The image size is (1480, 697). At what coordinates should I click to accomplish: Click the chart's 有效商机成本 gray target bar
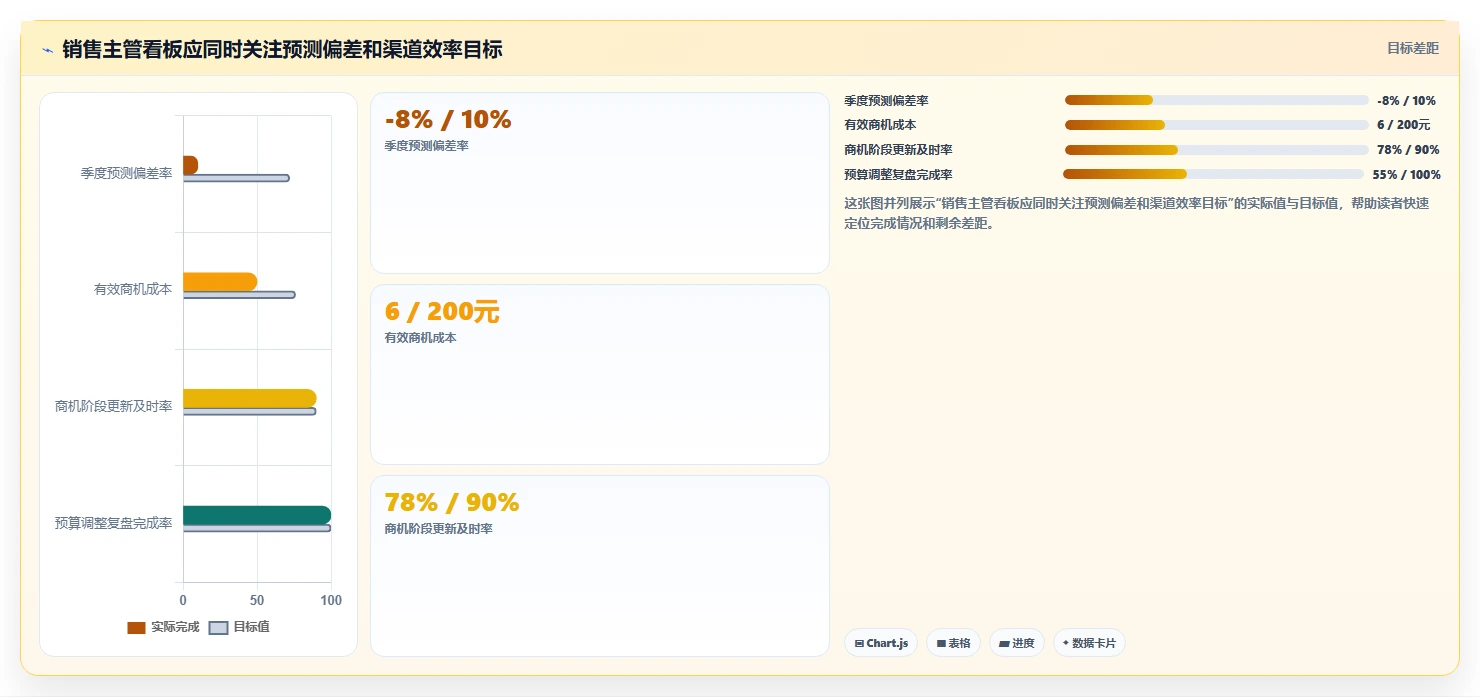pos(239,295)
